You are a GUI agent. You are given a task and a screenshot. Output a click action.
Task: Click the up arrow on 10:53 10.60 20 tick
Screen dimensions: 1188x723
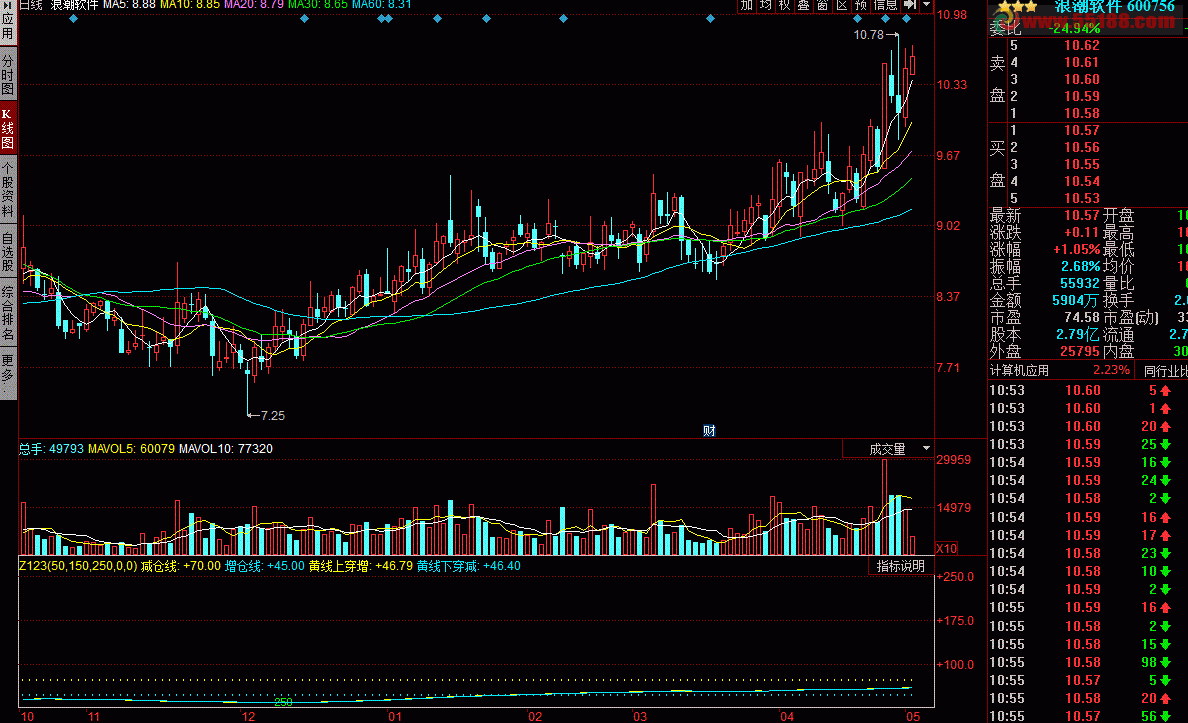1165,427
